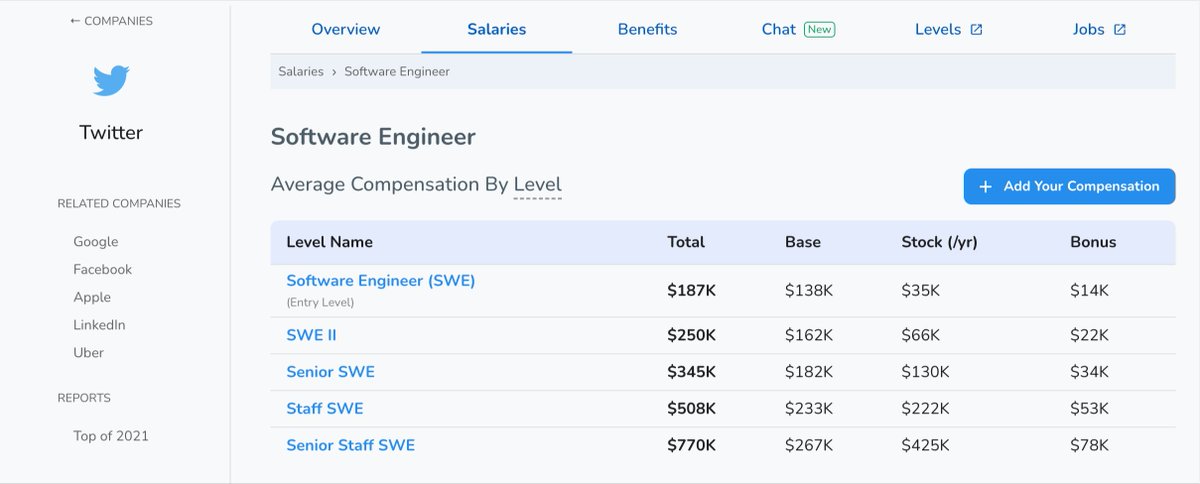Open the Chat tab
The height and width of the screenshot is (484, 1200).
click(779, 29)
